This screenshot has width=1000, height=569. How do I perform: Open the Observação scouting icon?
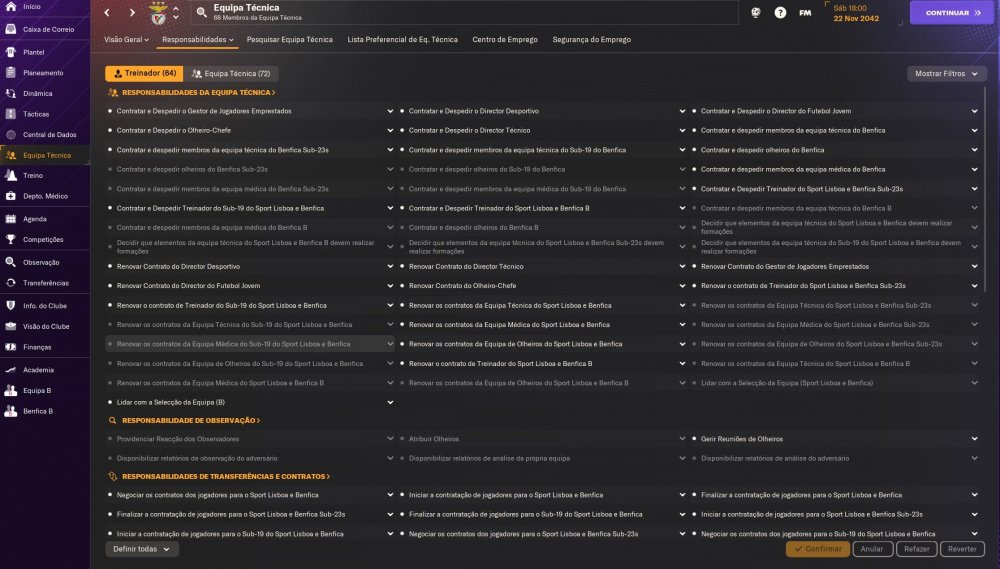pyautogui.click(x=11, y=262)
